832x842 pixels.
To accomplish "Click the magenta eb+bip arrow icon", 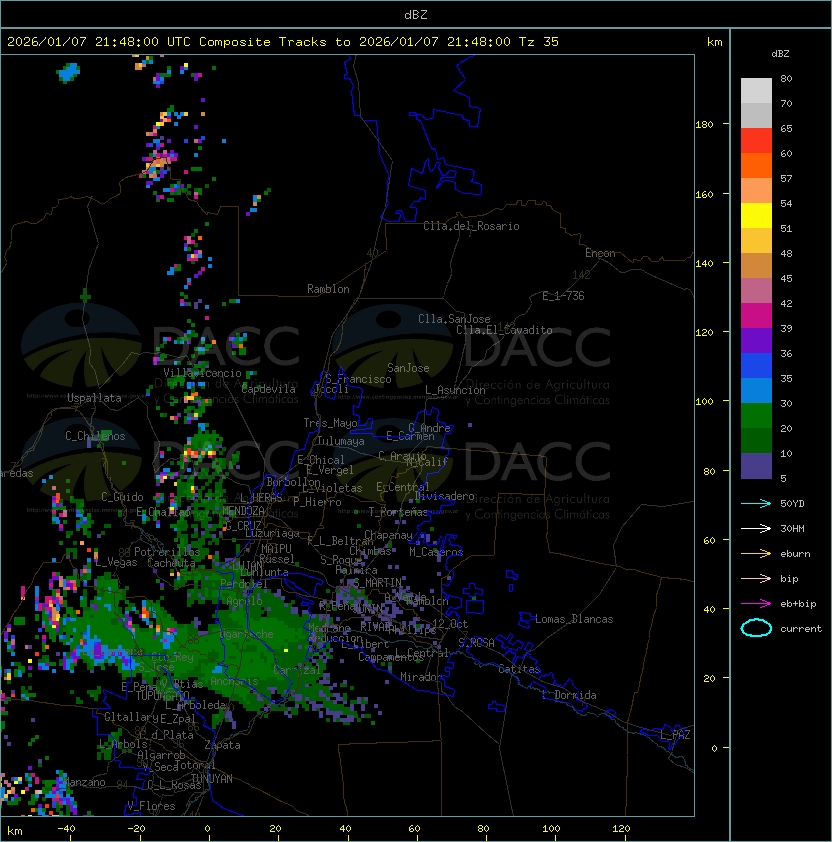I will pos(756,604).
